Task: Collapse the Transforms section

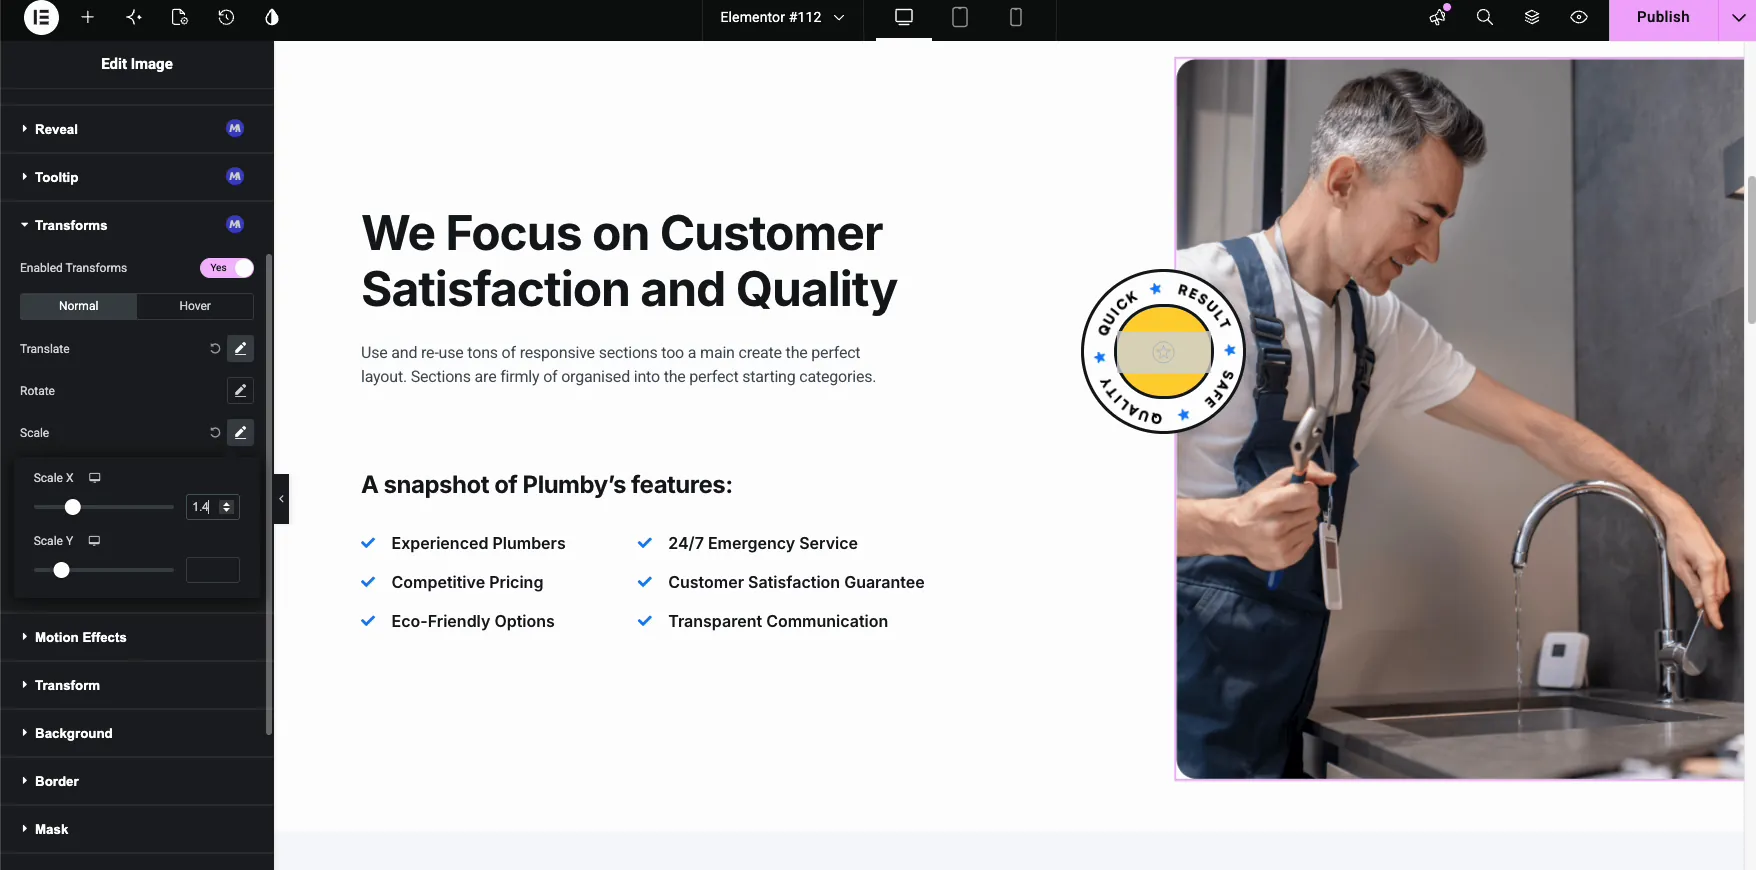Action: tap(137, 225)
